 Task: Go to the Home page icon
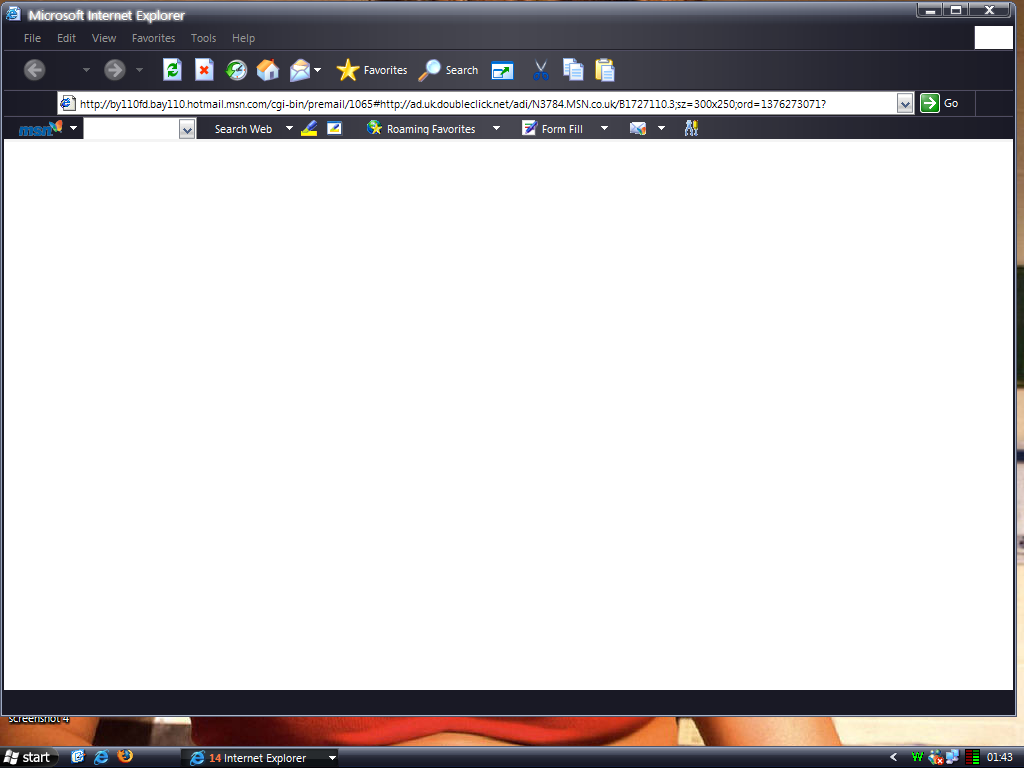pos(268,70)
